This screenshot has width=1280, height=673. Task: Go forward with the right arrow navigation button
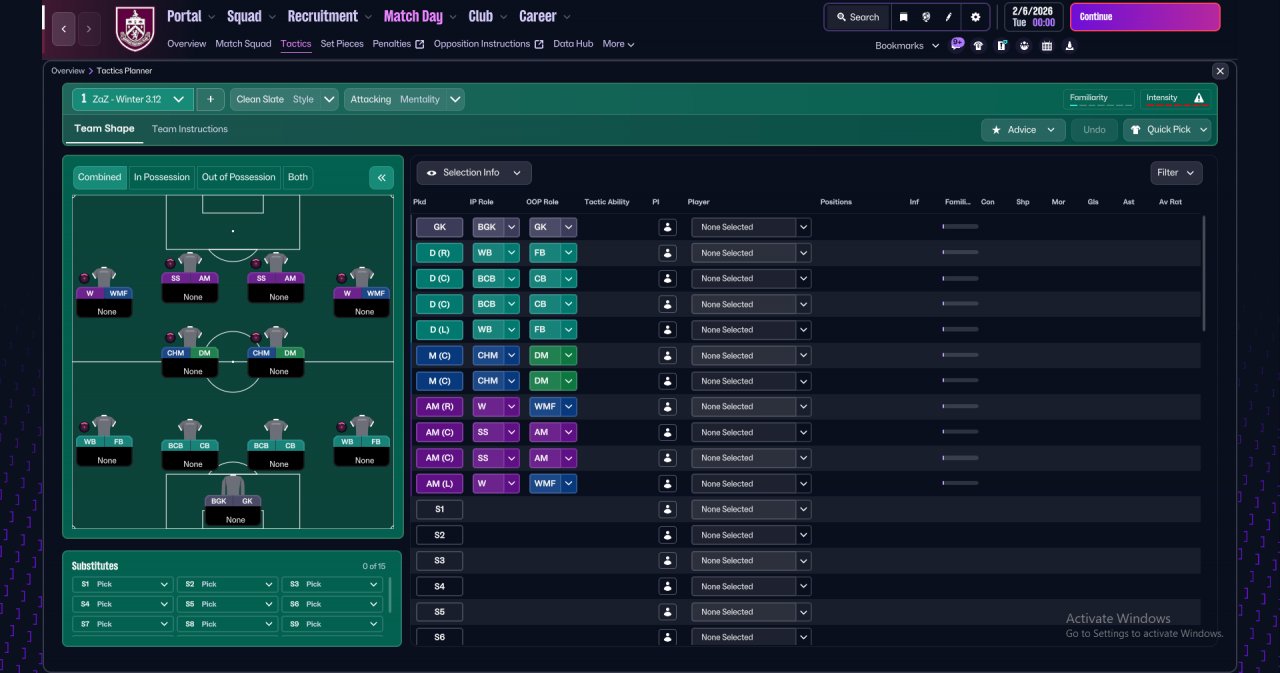pyautogui.click(x=89, y=29)
